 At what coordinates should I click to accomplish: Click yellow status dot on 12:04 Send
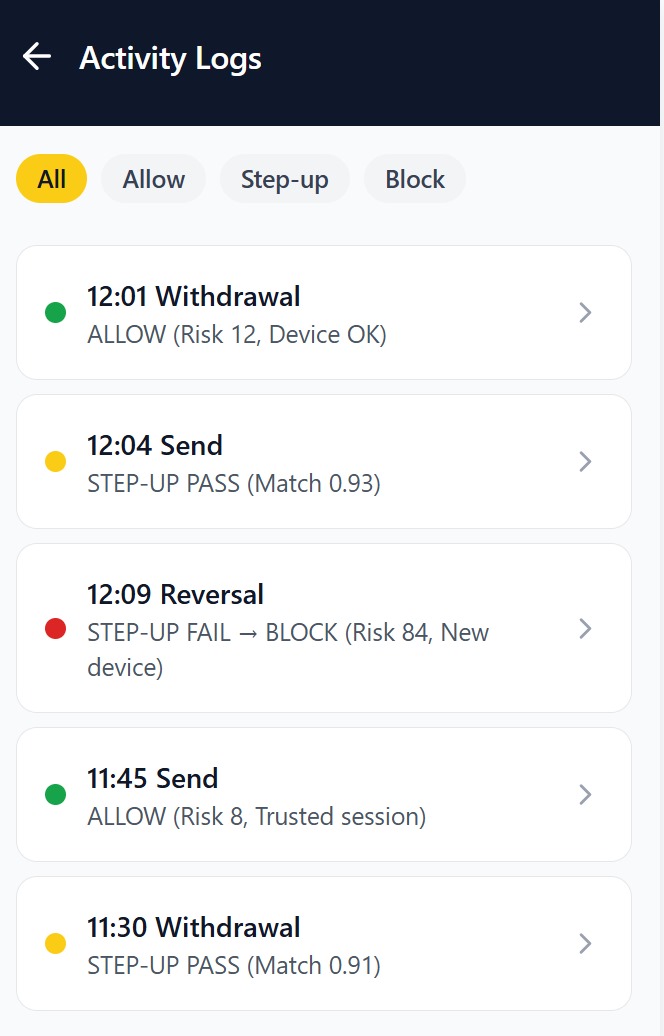(x=56, y=462)
